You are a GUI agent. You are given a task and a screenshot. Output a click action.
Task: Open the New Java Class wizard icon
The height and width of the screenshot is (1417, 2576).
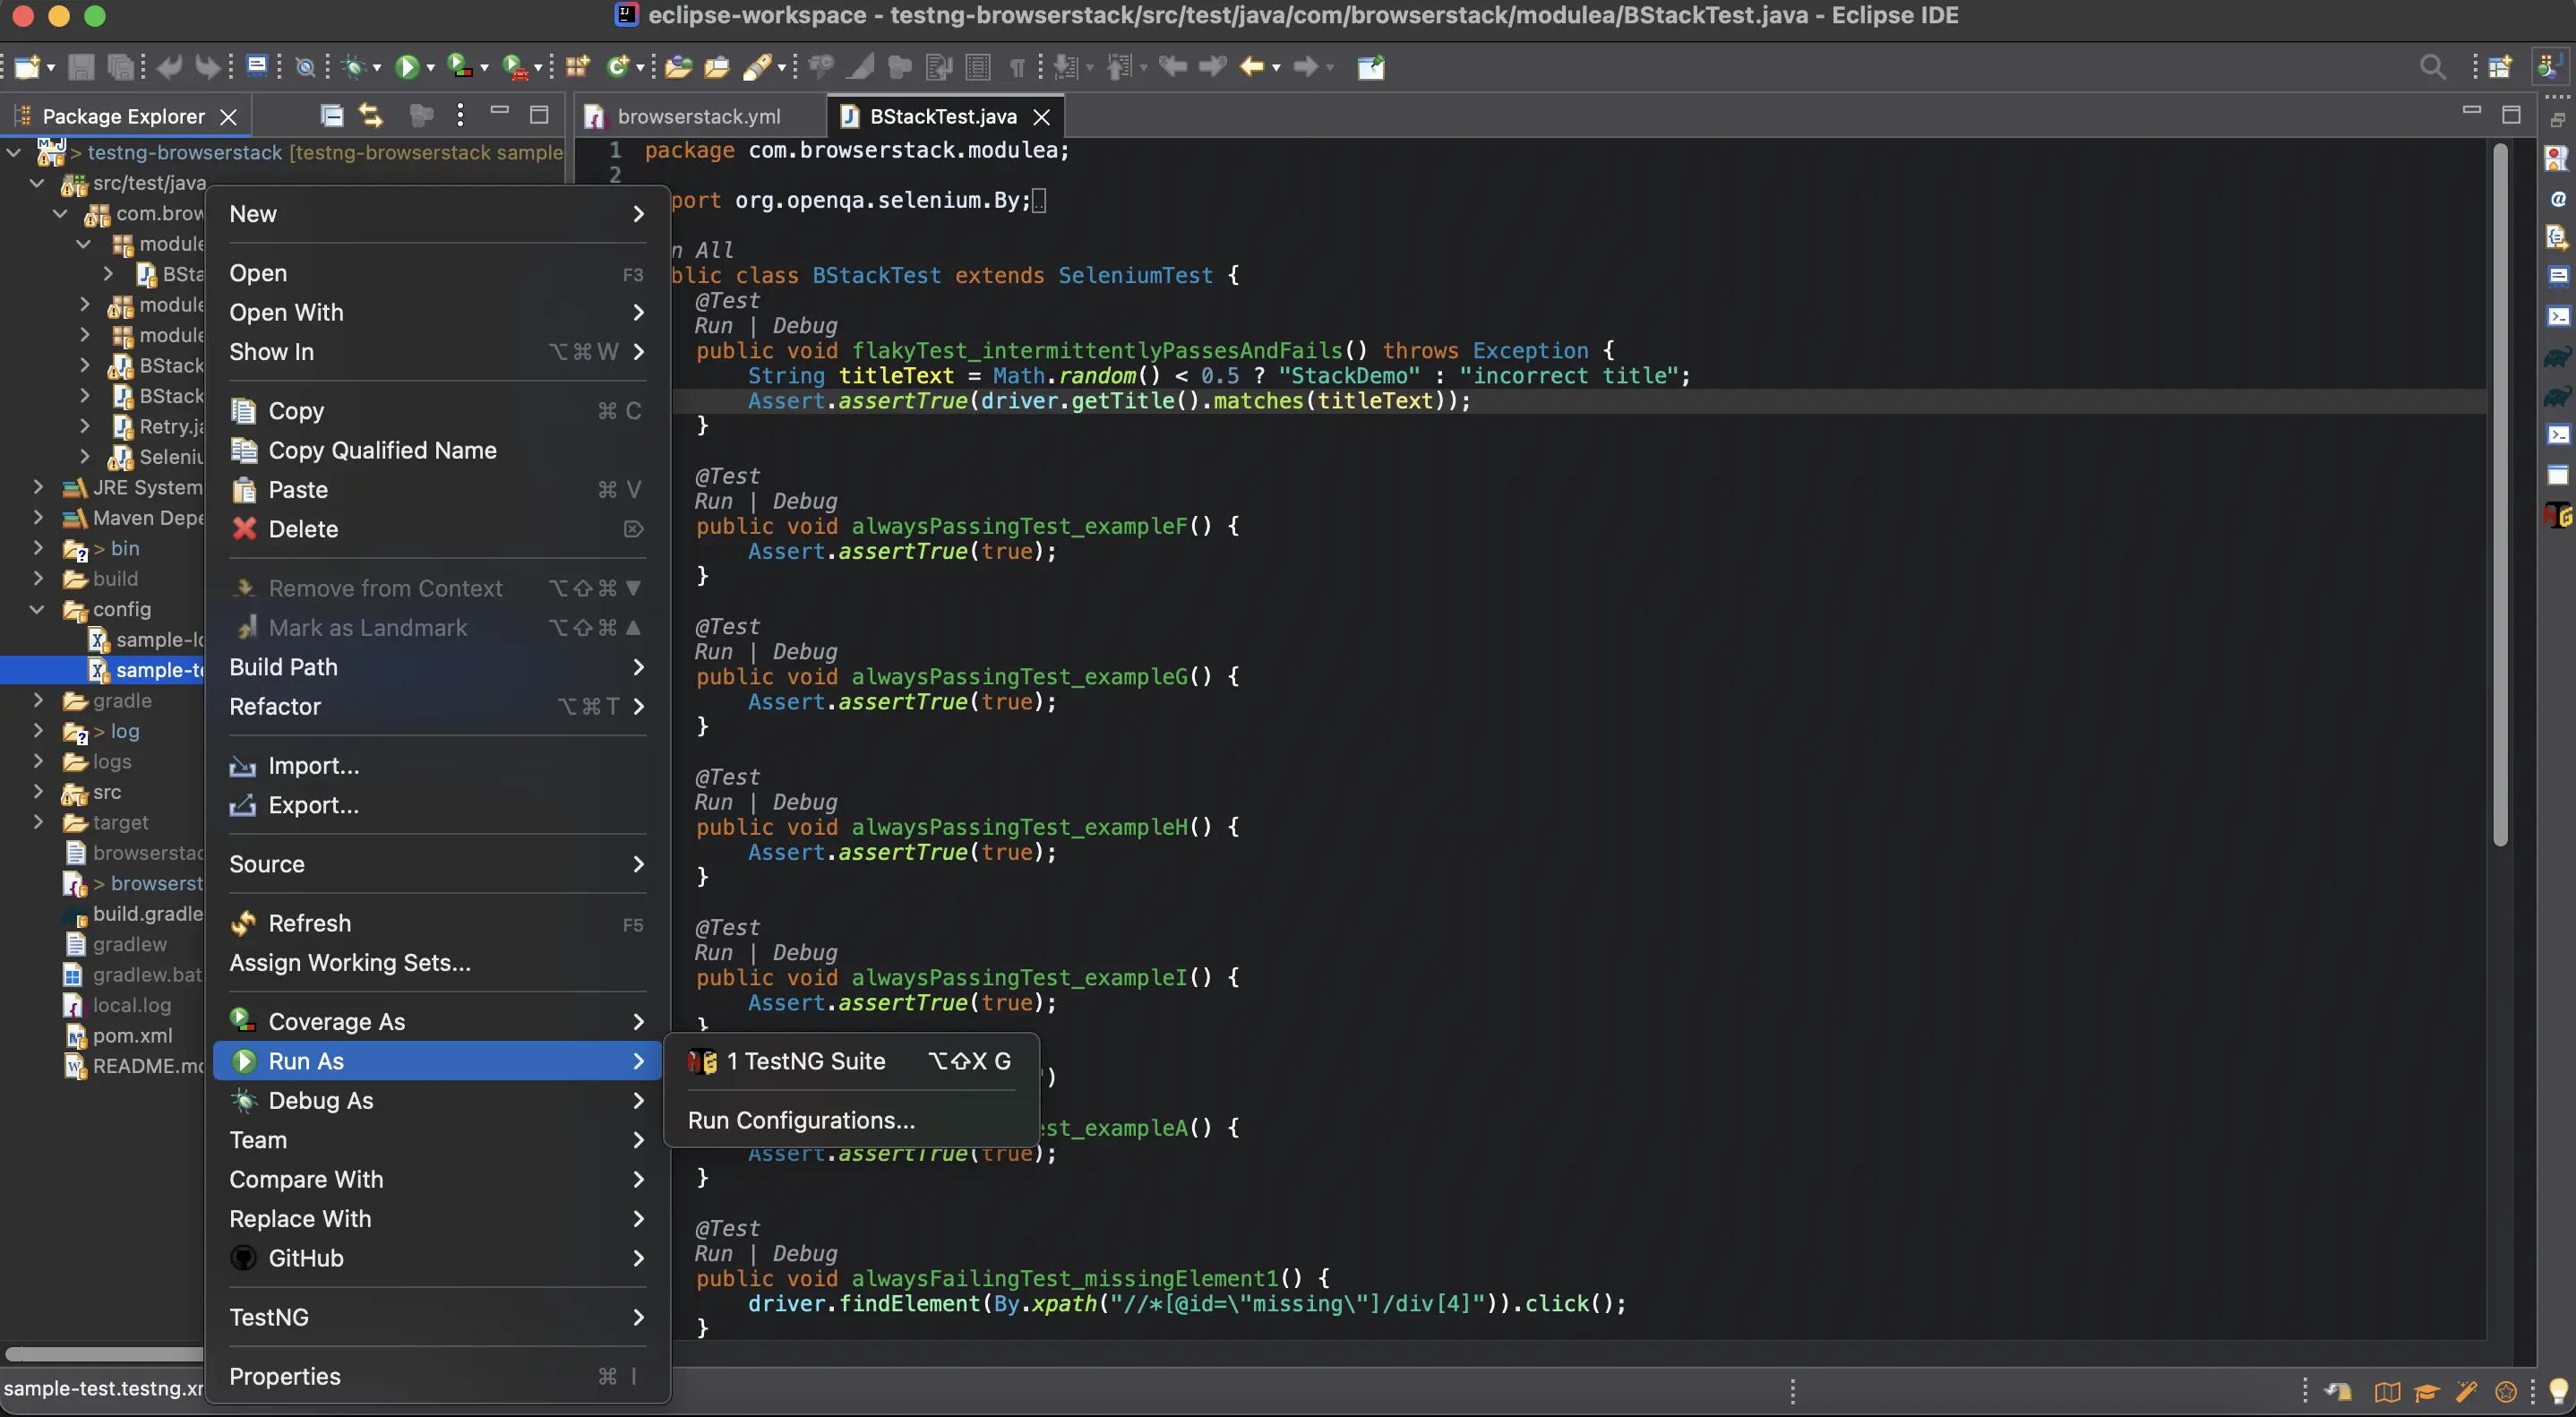coord(619,67)
